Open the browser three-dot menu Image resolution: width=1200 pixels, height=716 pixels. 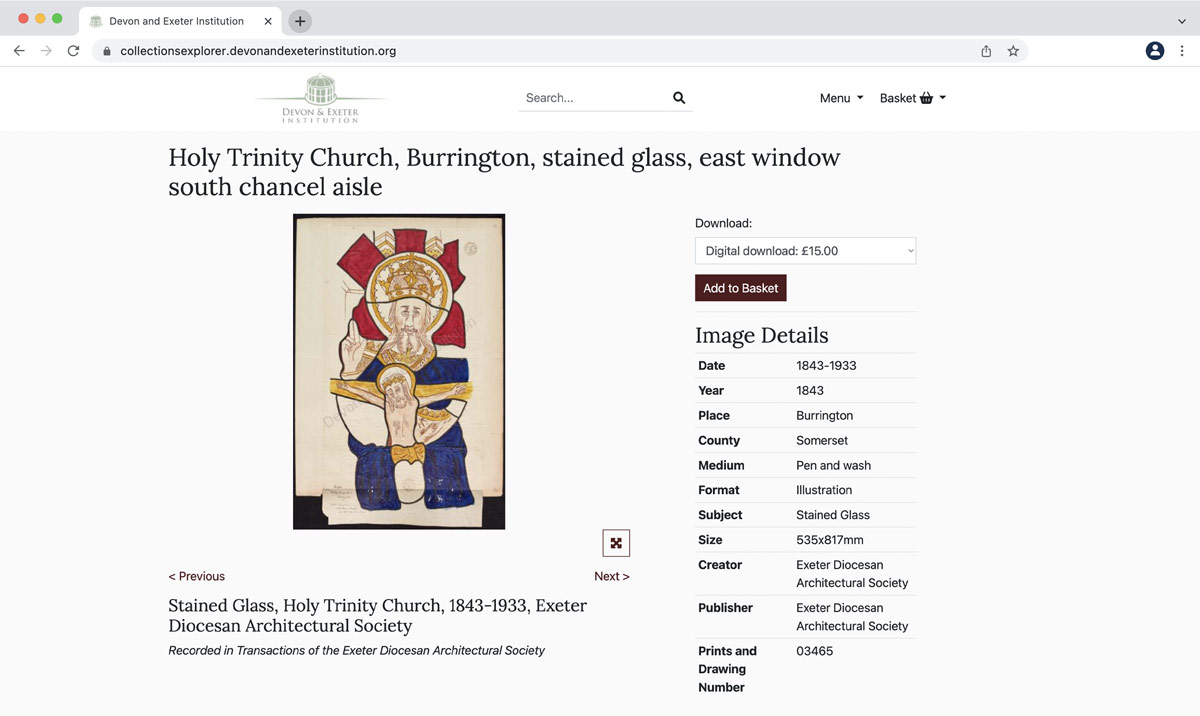tap(1182, 51)
